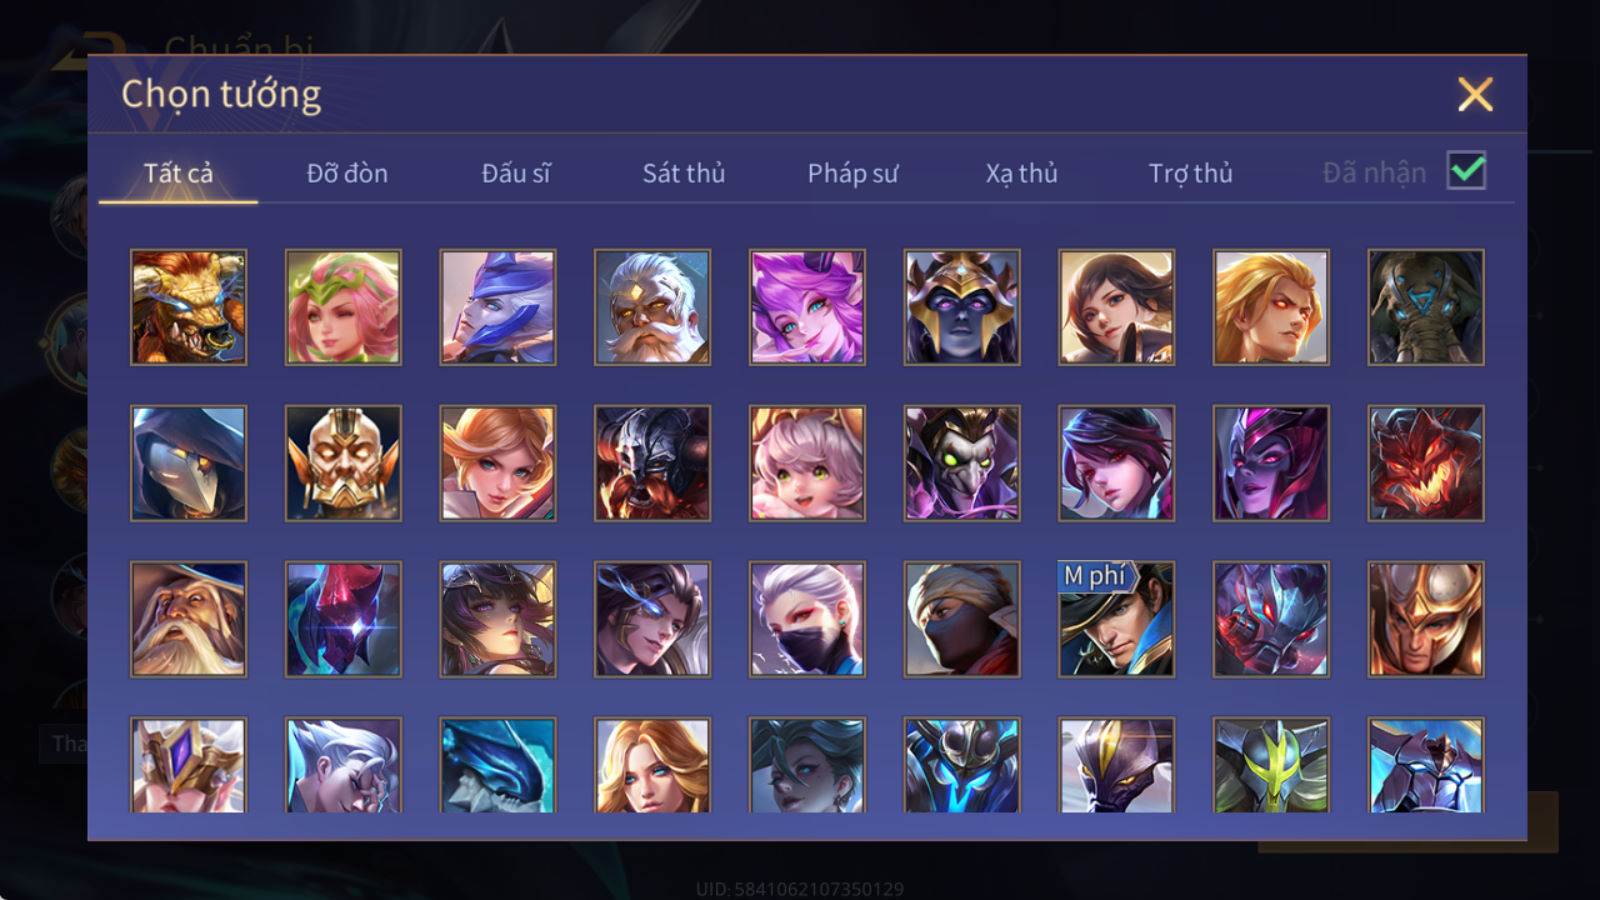Pick the ninja with headband and face mask
1600x900 pixels.
tap(962, 619)
